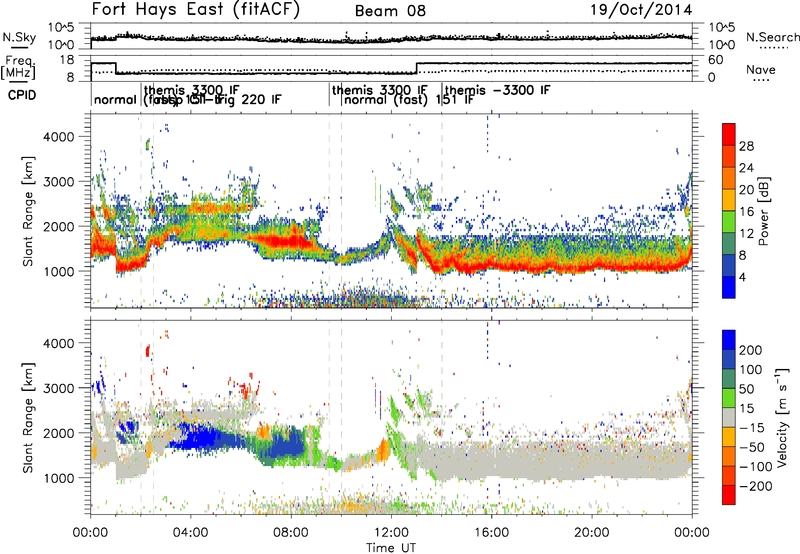The image size is (800, 554).
Task: Click the 'Slant Range [km]' label of velocity panel
Action: [28, 417]
